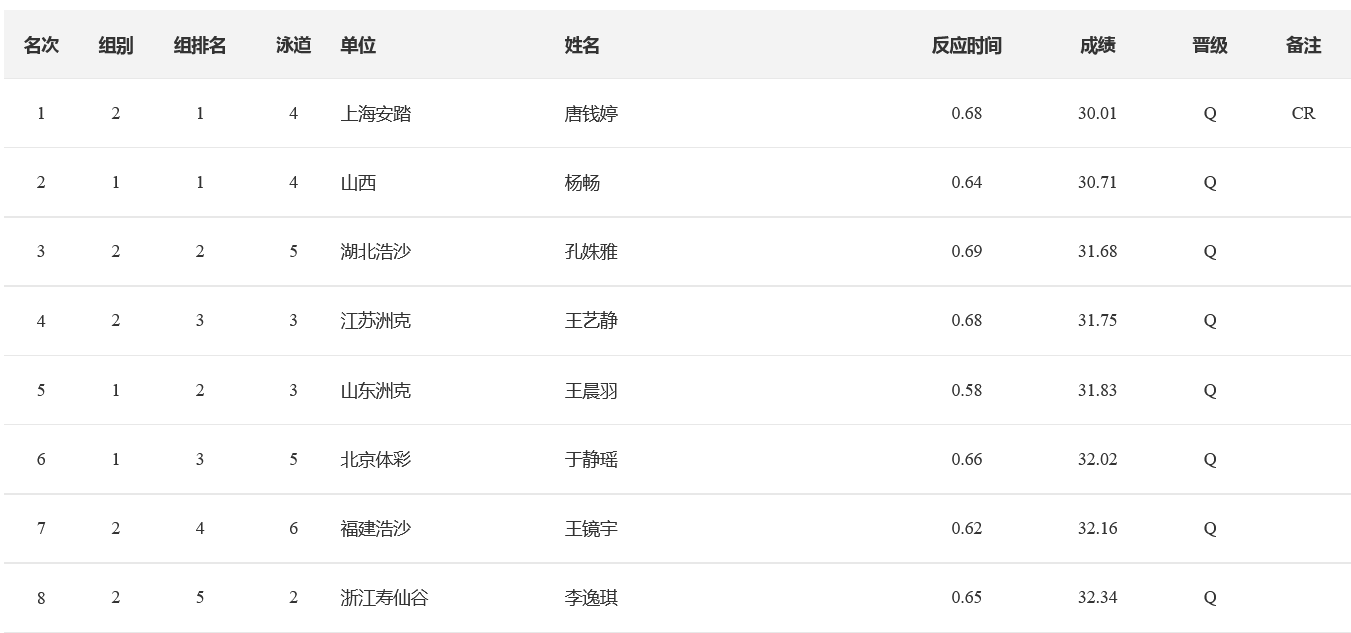The width and height of the screenshot is (1351, 633).
Task: Select the team name 浙江寿仙谷
Action: point(385,598)
